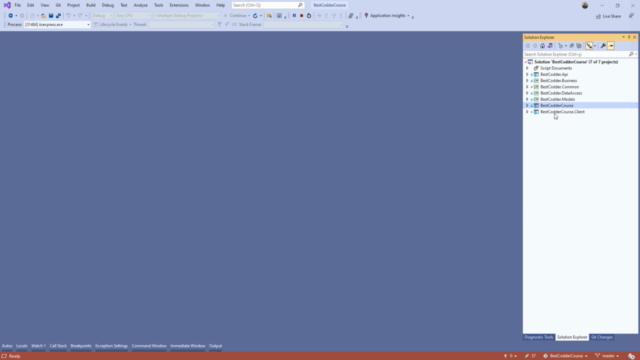This screenshot has height=360, width=640.
Task: Toggle Track Active Item highlighted icon
Action: pyautogui.click(x=589, y=46)
